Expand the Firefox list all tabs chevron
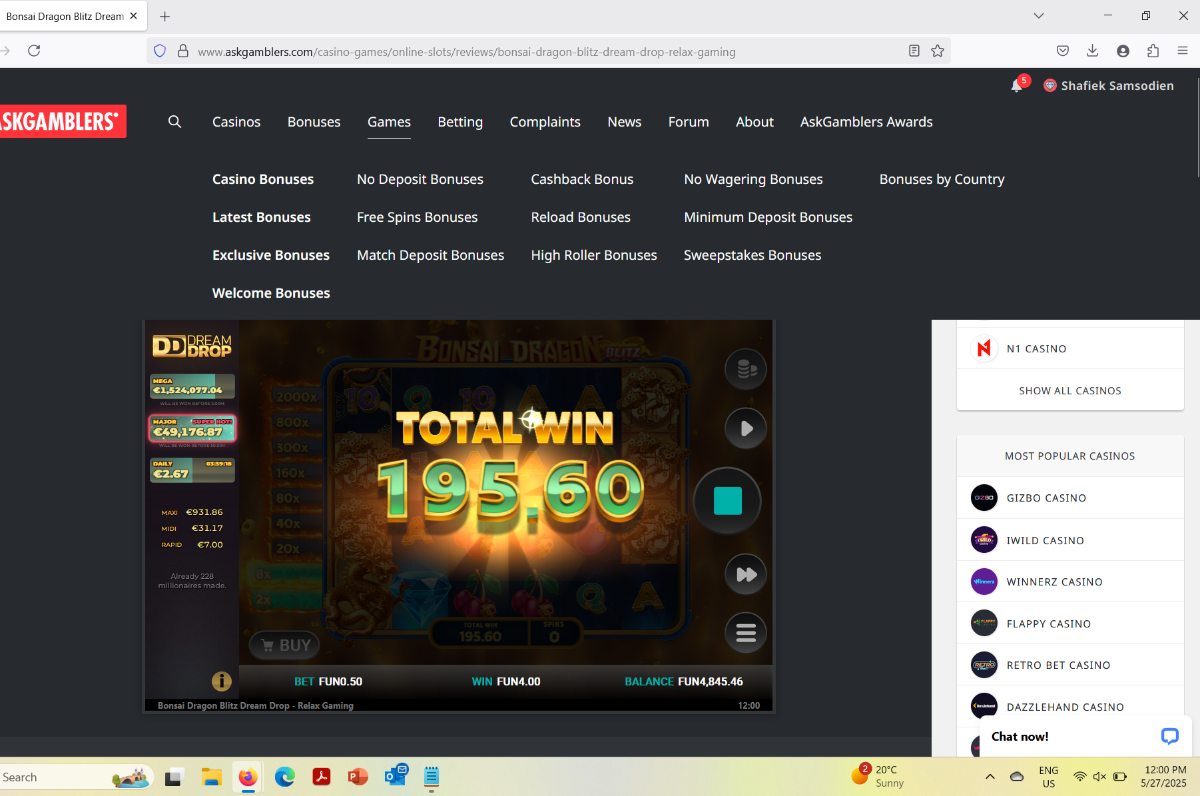This screenshot has width=1200, height=796. [1039, 16]
